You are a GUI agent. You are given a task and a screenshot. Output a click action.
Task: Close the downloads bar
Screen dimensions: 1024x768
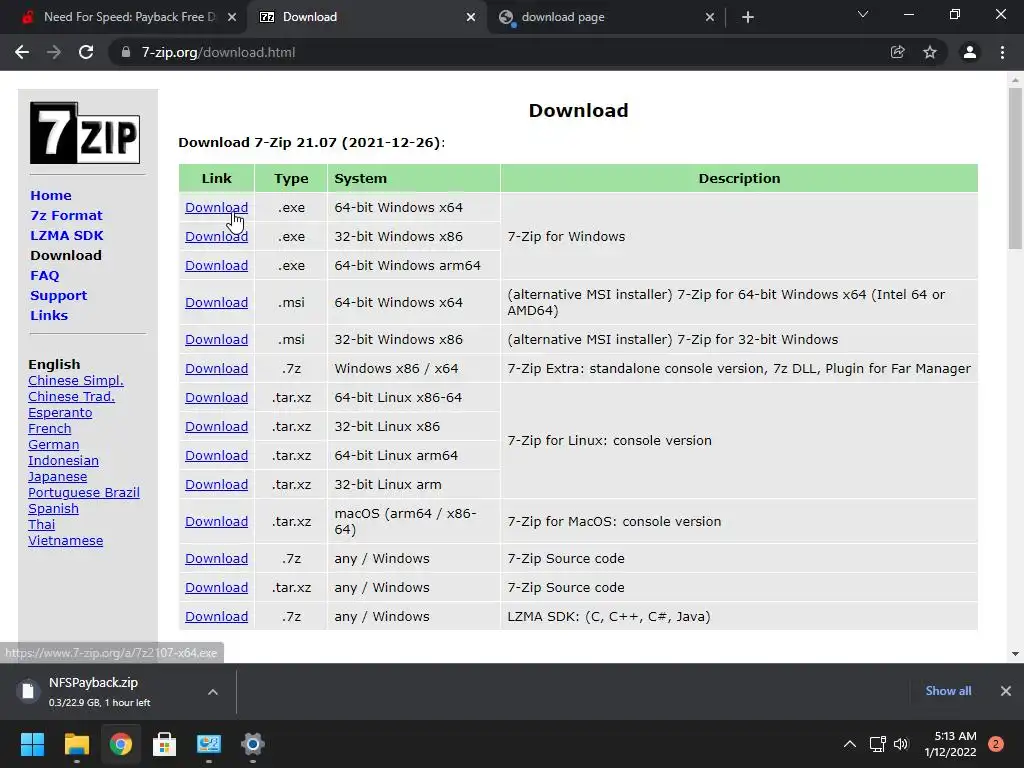pyautogui.click(x=1006, y=691)
